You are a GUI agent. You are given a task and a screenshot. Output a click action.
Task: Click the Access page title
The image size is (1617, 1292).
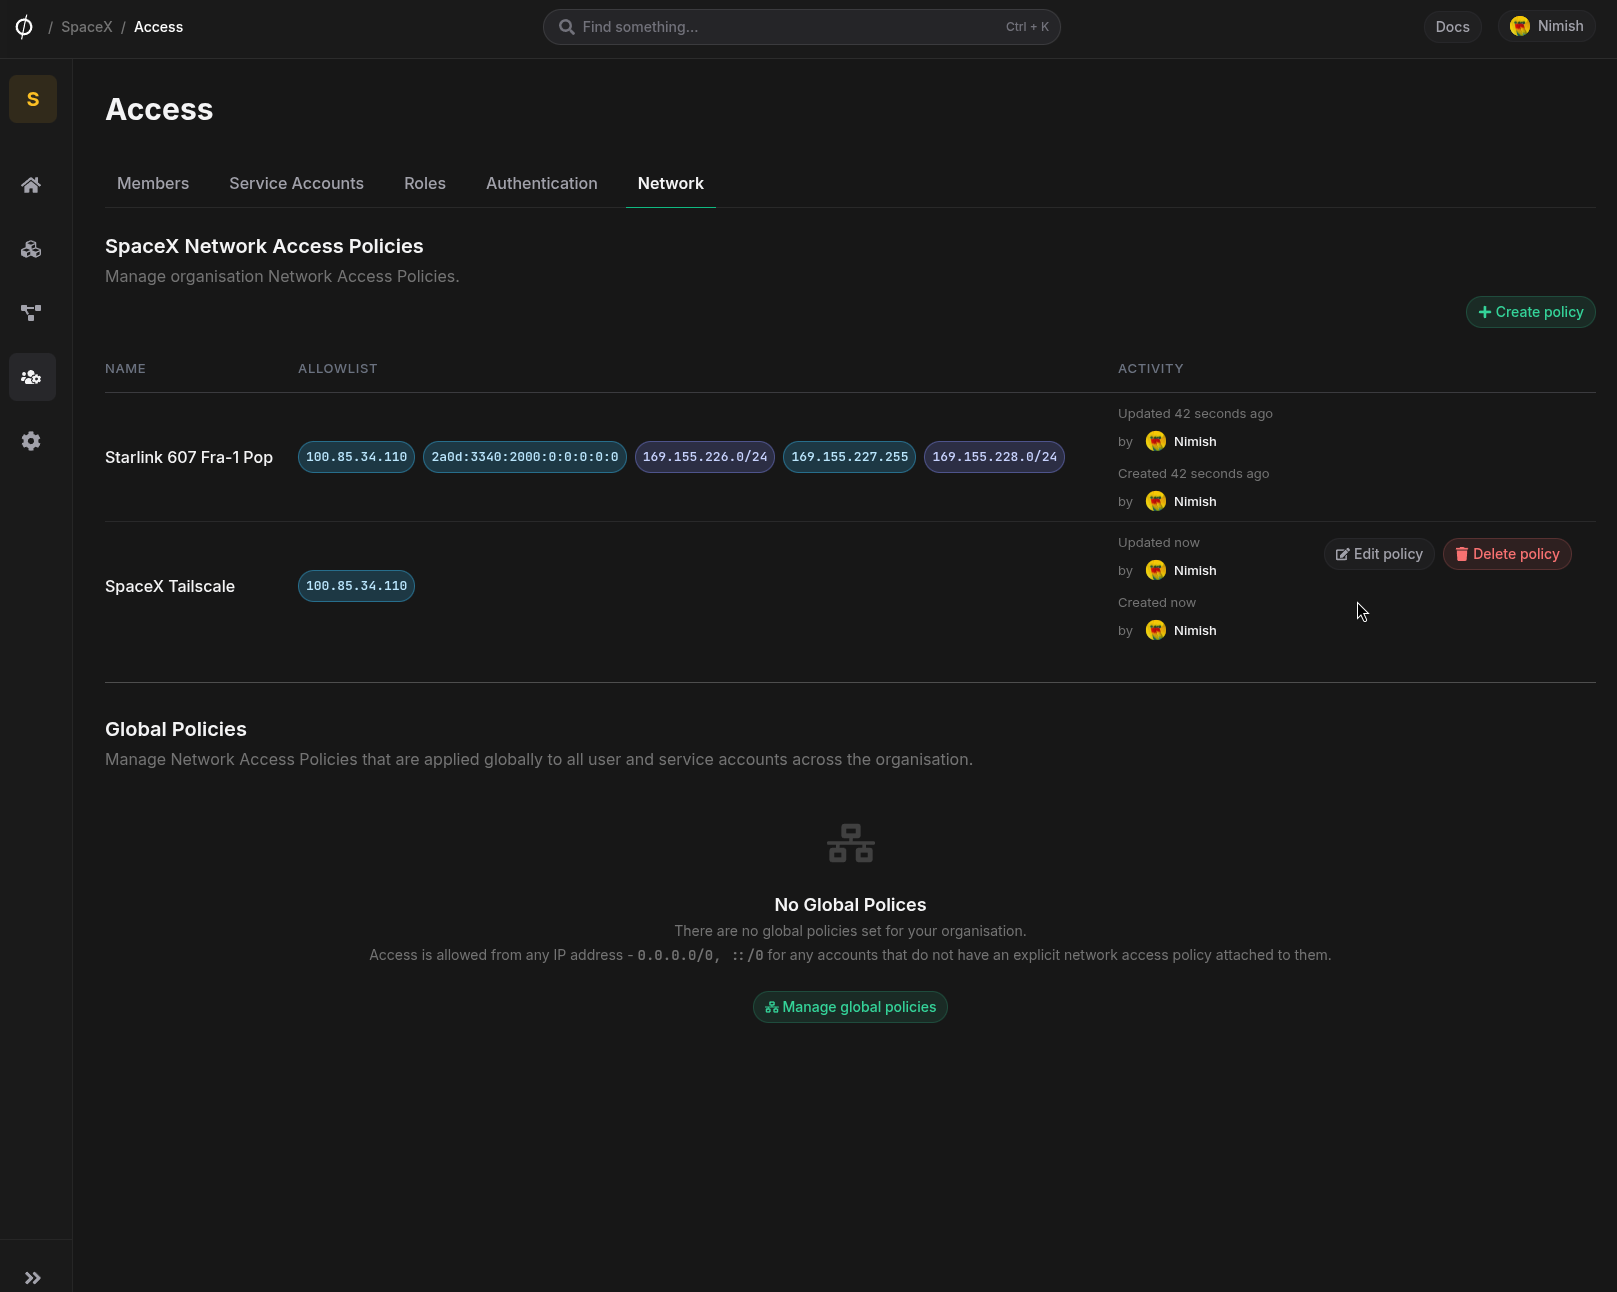pos(159,109)
